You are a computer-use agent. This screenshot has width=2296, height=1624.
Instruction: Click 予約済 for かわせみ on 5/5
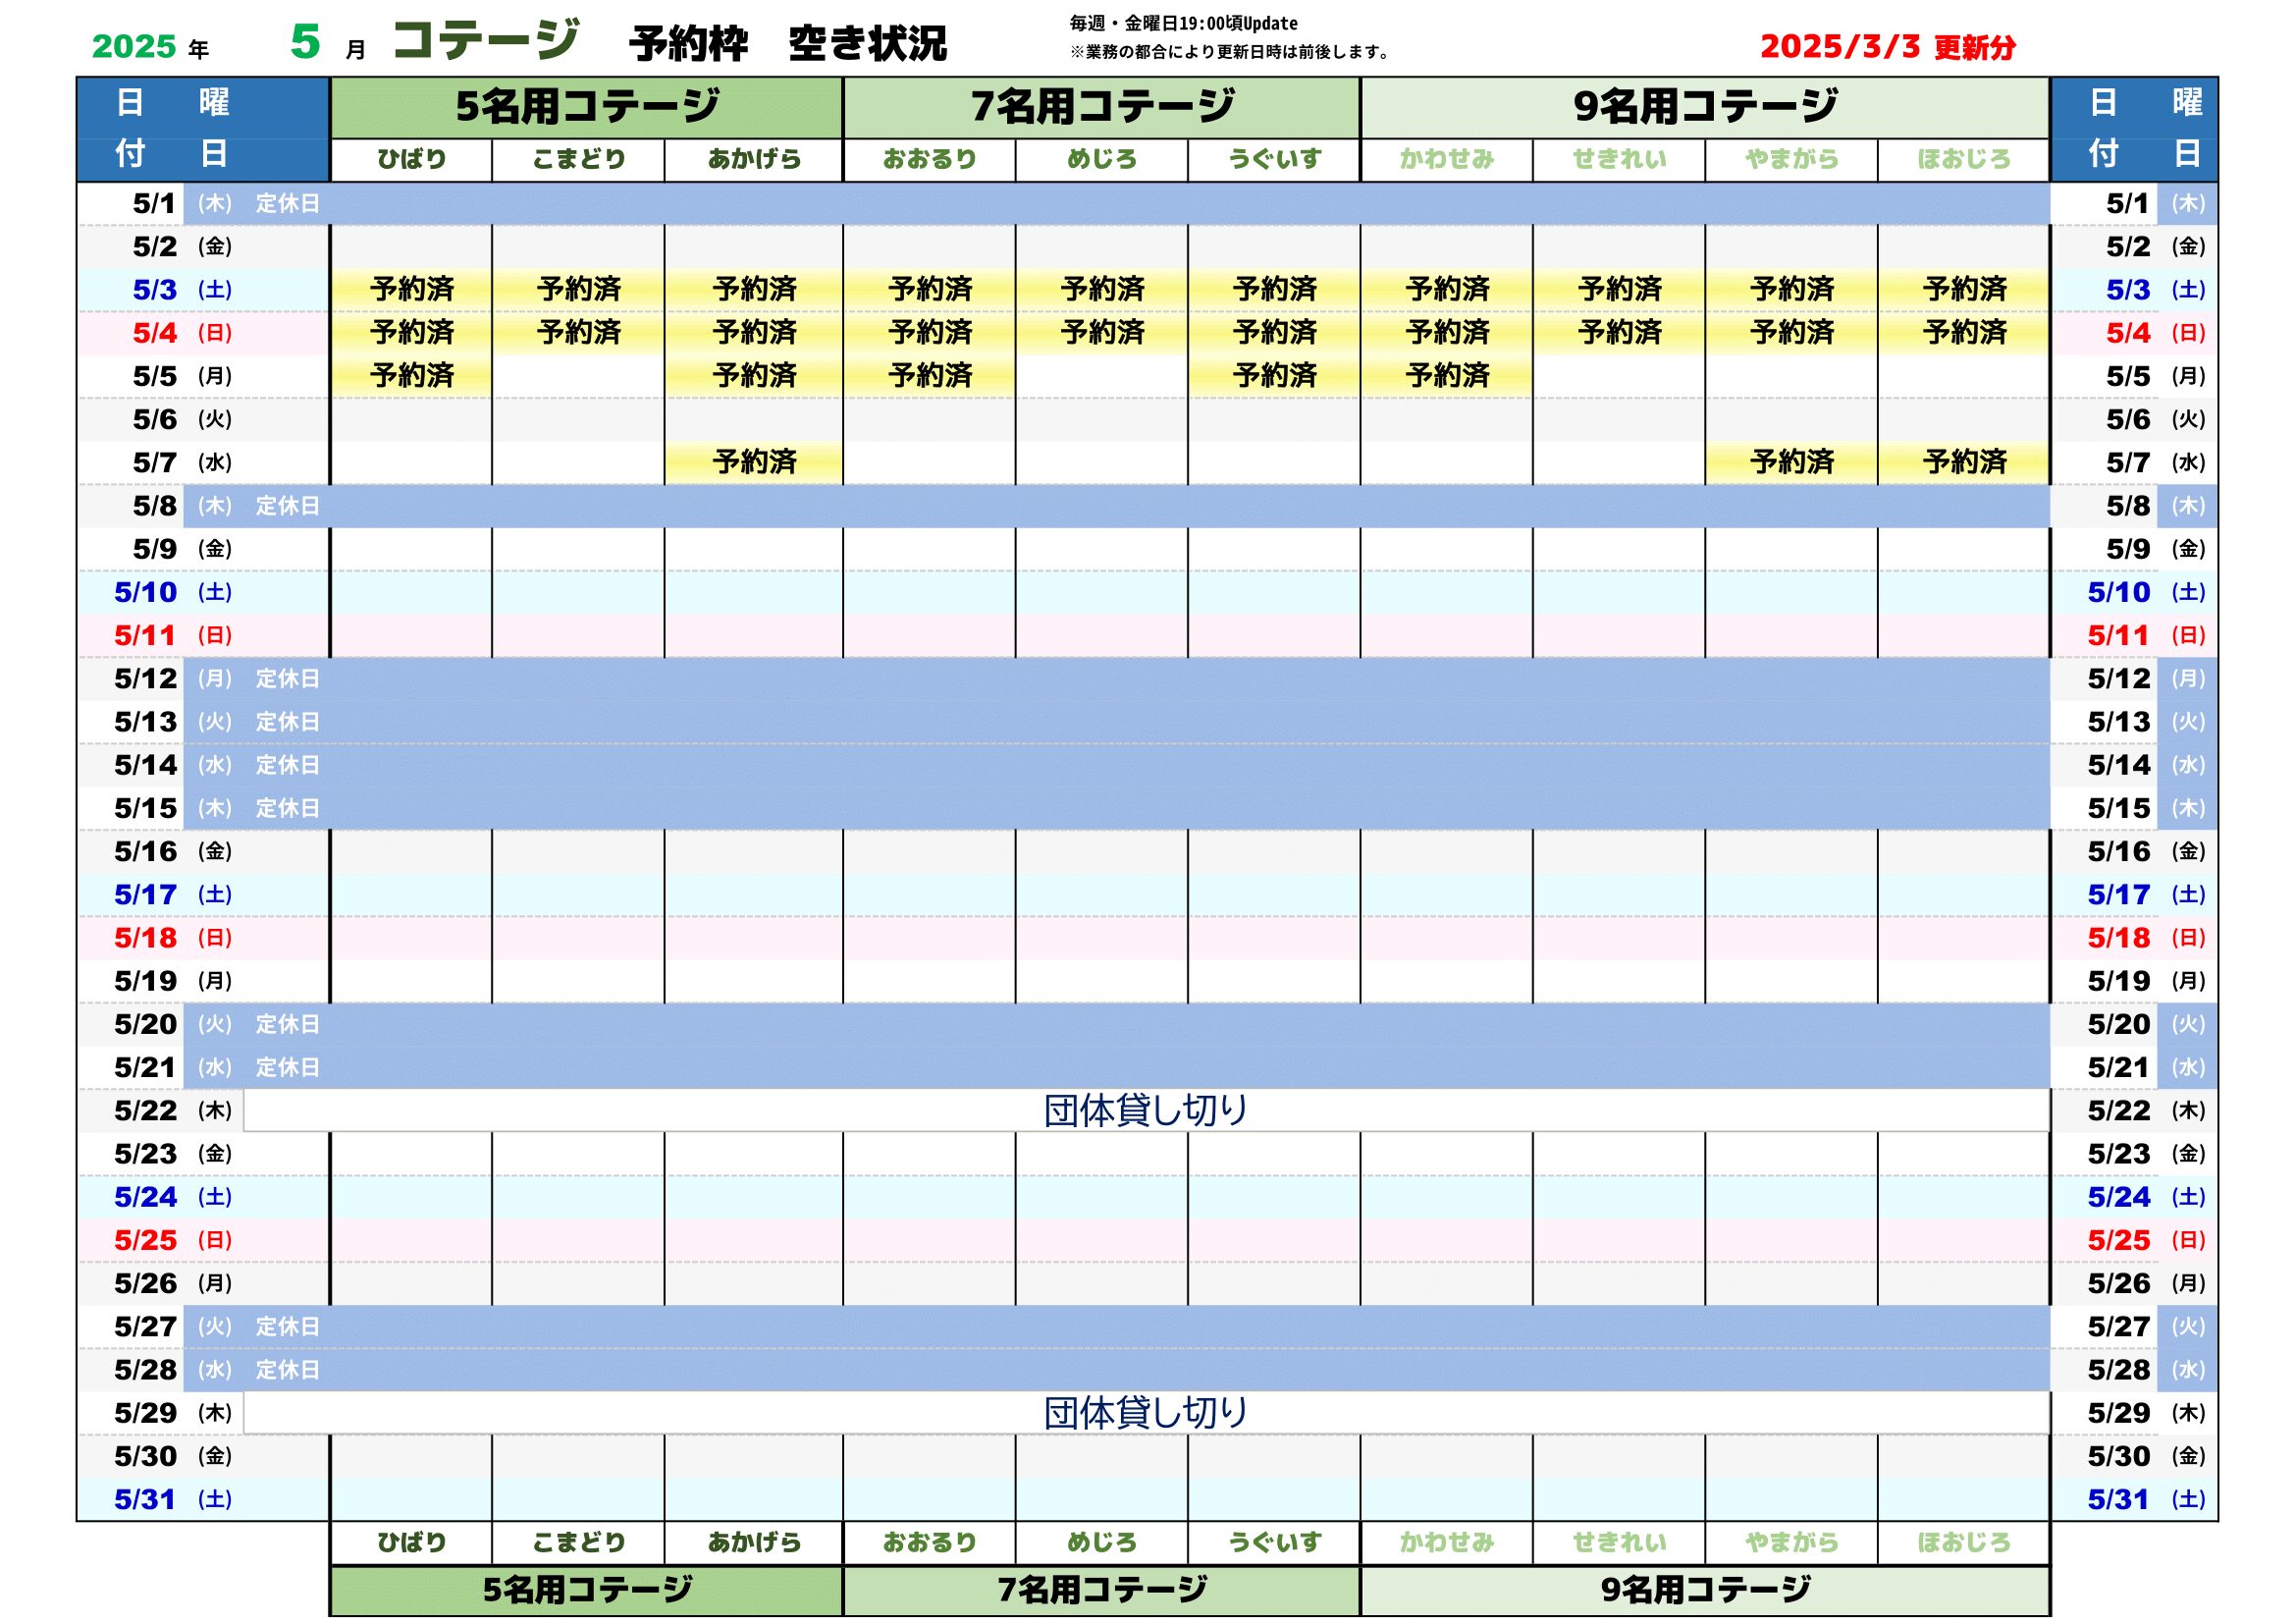pos(1447,376)
